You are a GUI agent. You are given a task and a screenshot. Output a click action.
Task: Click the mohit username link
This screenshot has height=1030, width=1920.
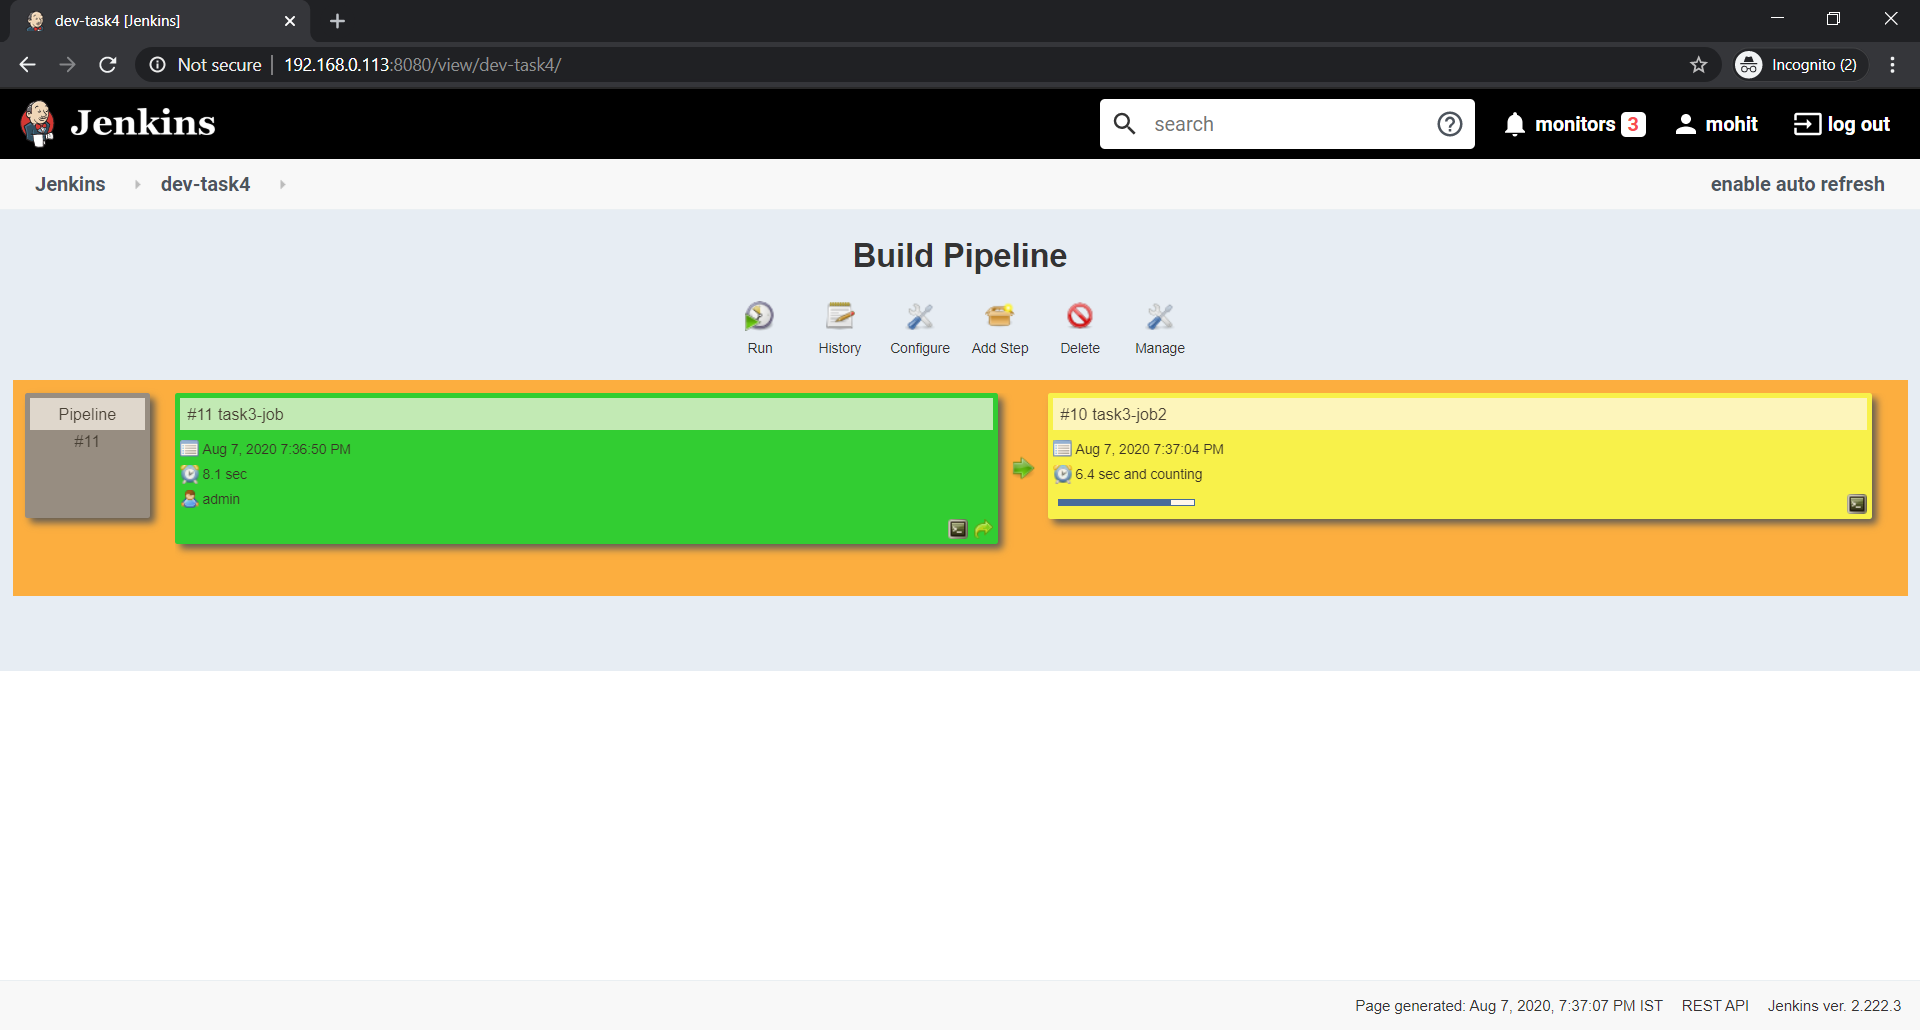point(1731,124)
